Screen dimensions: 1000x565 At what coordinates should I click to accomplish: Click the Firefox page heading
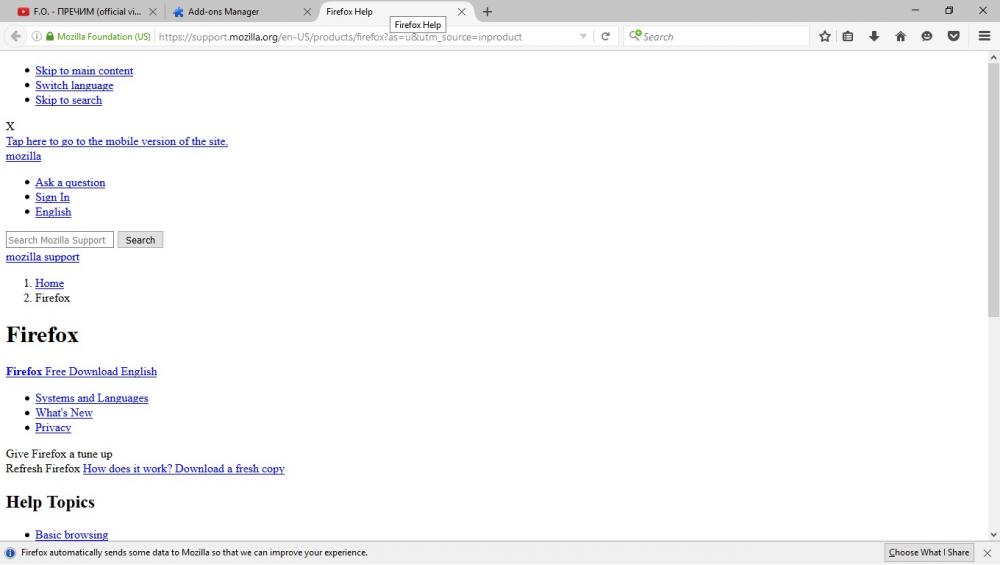42,335
